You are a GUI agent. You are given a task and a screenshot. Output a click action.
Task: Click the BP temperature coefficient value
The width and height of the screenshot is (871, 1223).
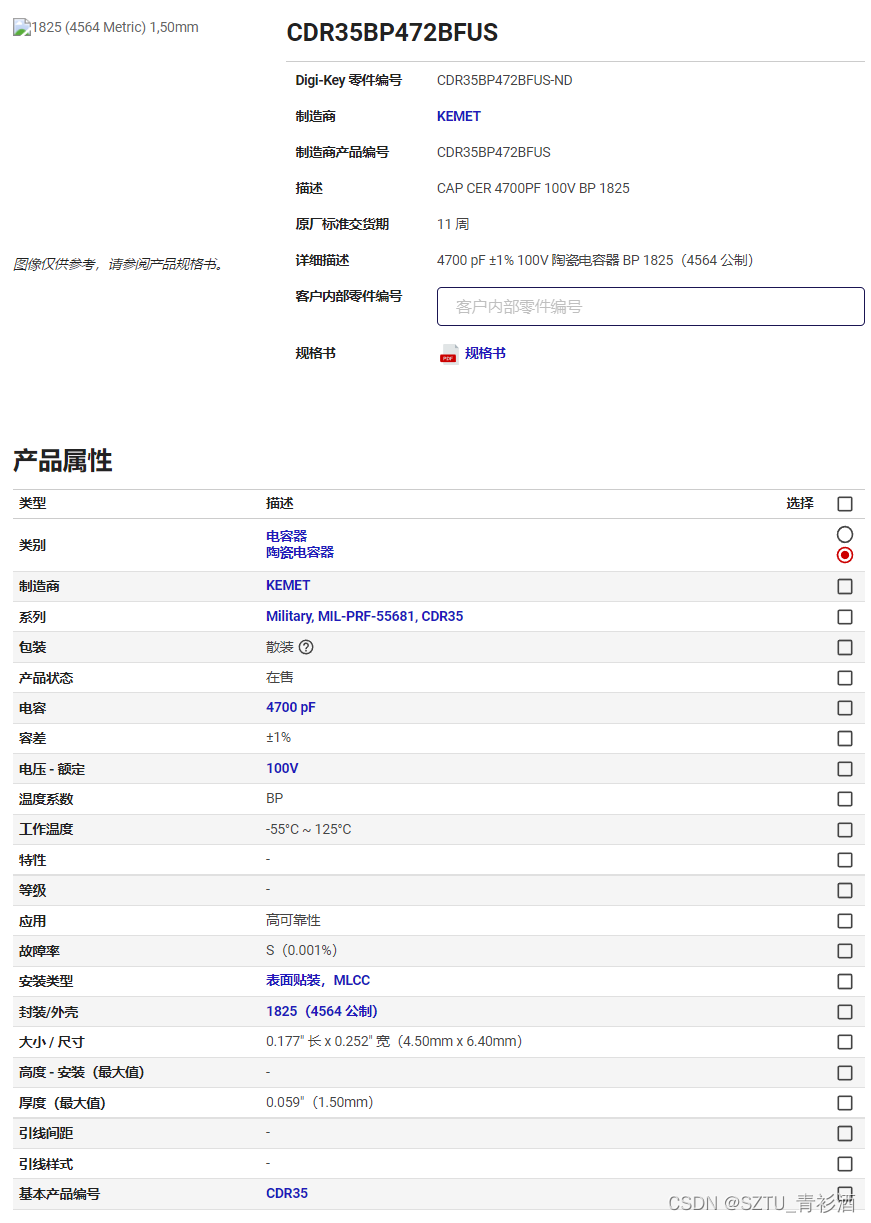pyautogui.click(x=275, y=799)
